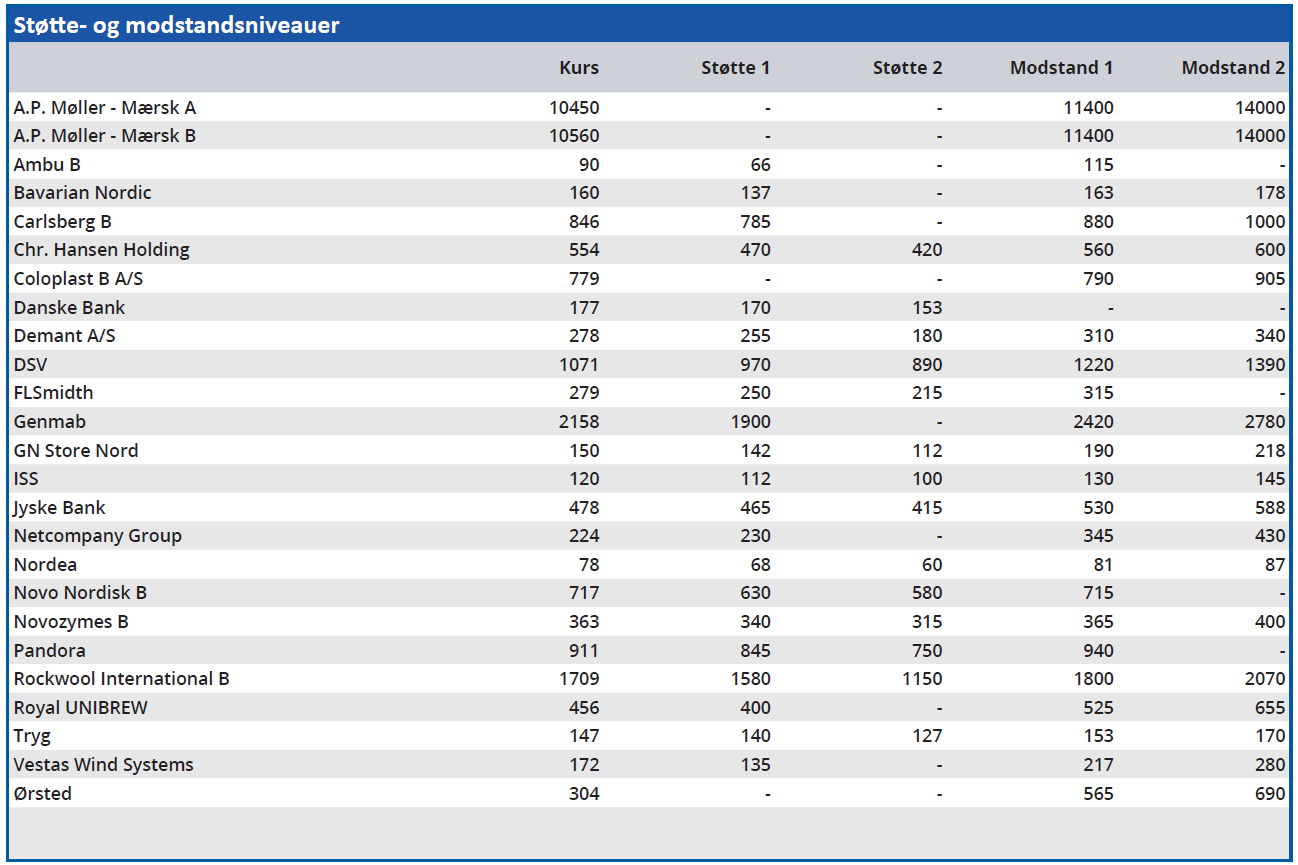Click Royal UNIBREW's Modstand 2 value 655
Viewport: 1298px width, 865px height.
[x=1269, y=708]
